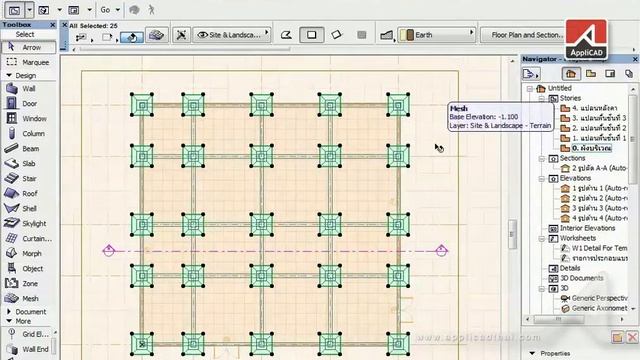The width and height of the screenshot is (640, 360).
Task: Select the Zone tool
Action: 29,283
